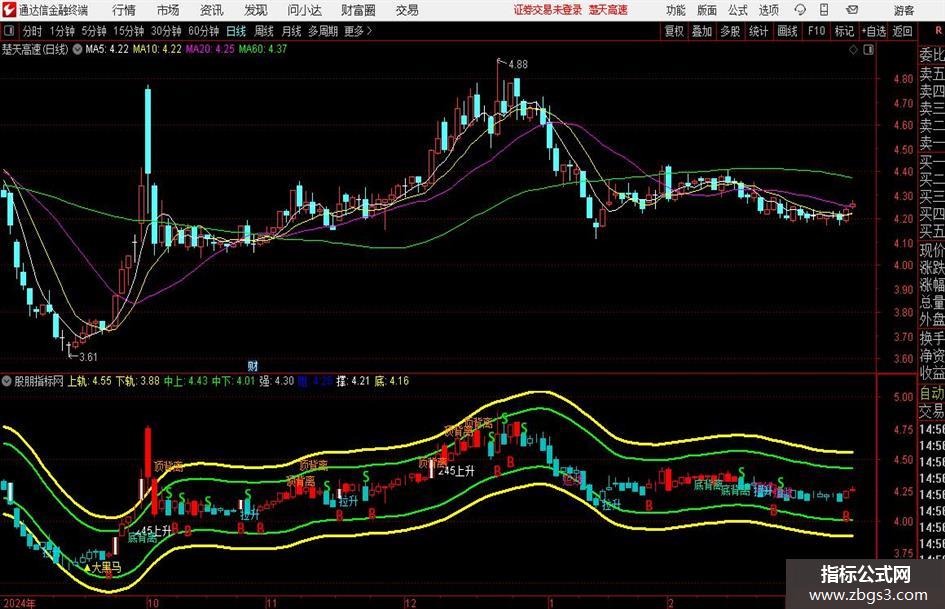Open the 功能 menu

click(x=676, y=10)
